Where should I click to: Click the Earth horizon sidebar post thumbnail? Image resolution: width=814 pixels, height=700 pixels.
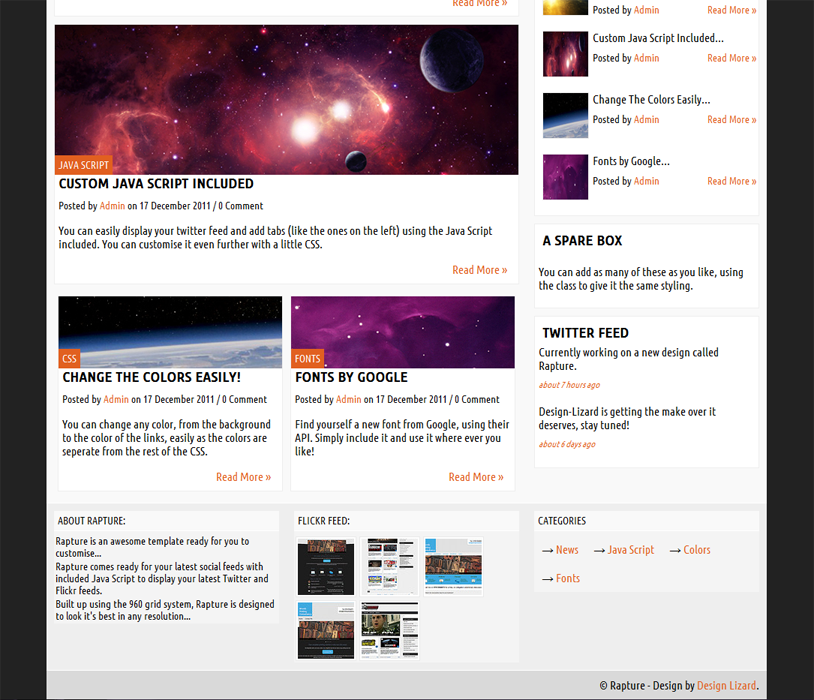[565, 115]
